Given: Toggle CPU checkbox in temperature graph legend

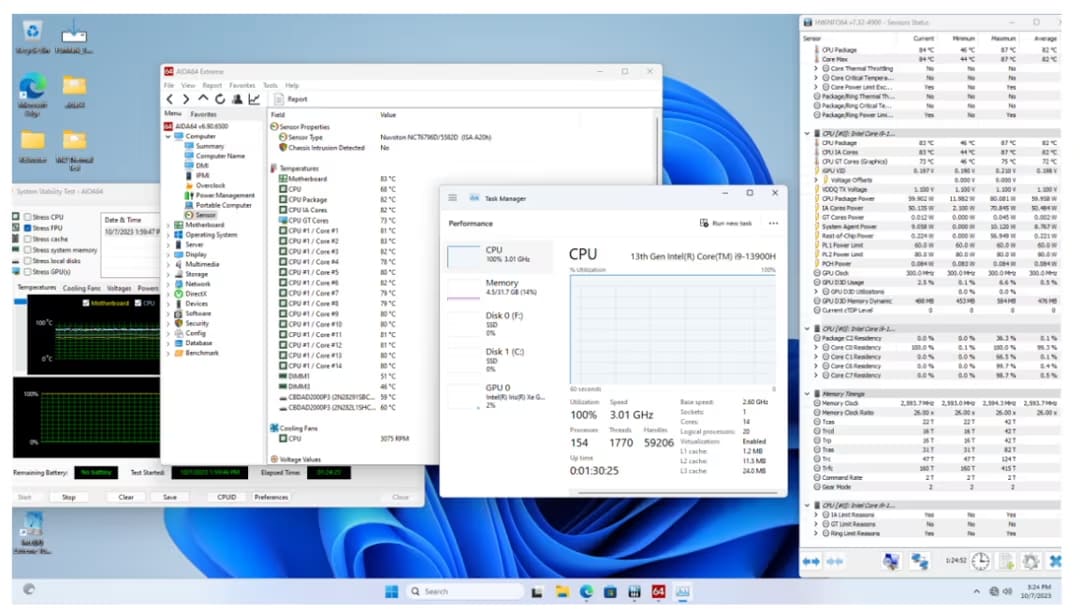Looking at the screenshot, I should (138, 303).
